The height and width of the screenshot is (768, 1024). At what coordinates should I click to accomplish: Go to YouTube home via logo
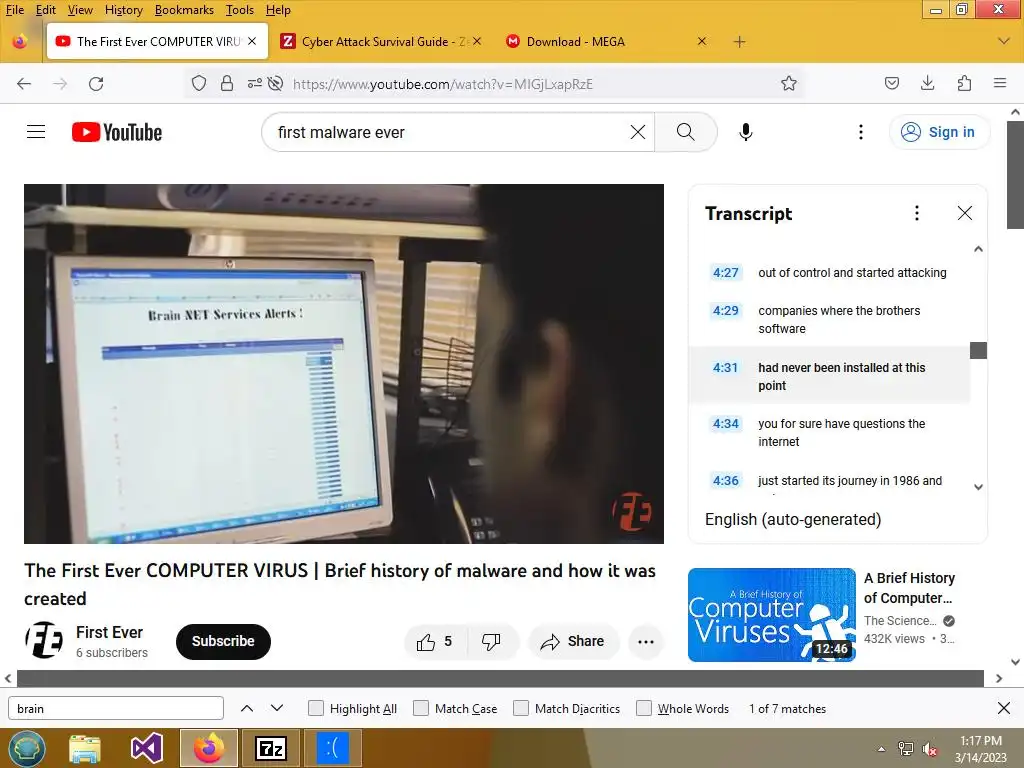click(x=117, y=132)
